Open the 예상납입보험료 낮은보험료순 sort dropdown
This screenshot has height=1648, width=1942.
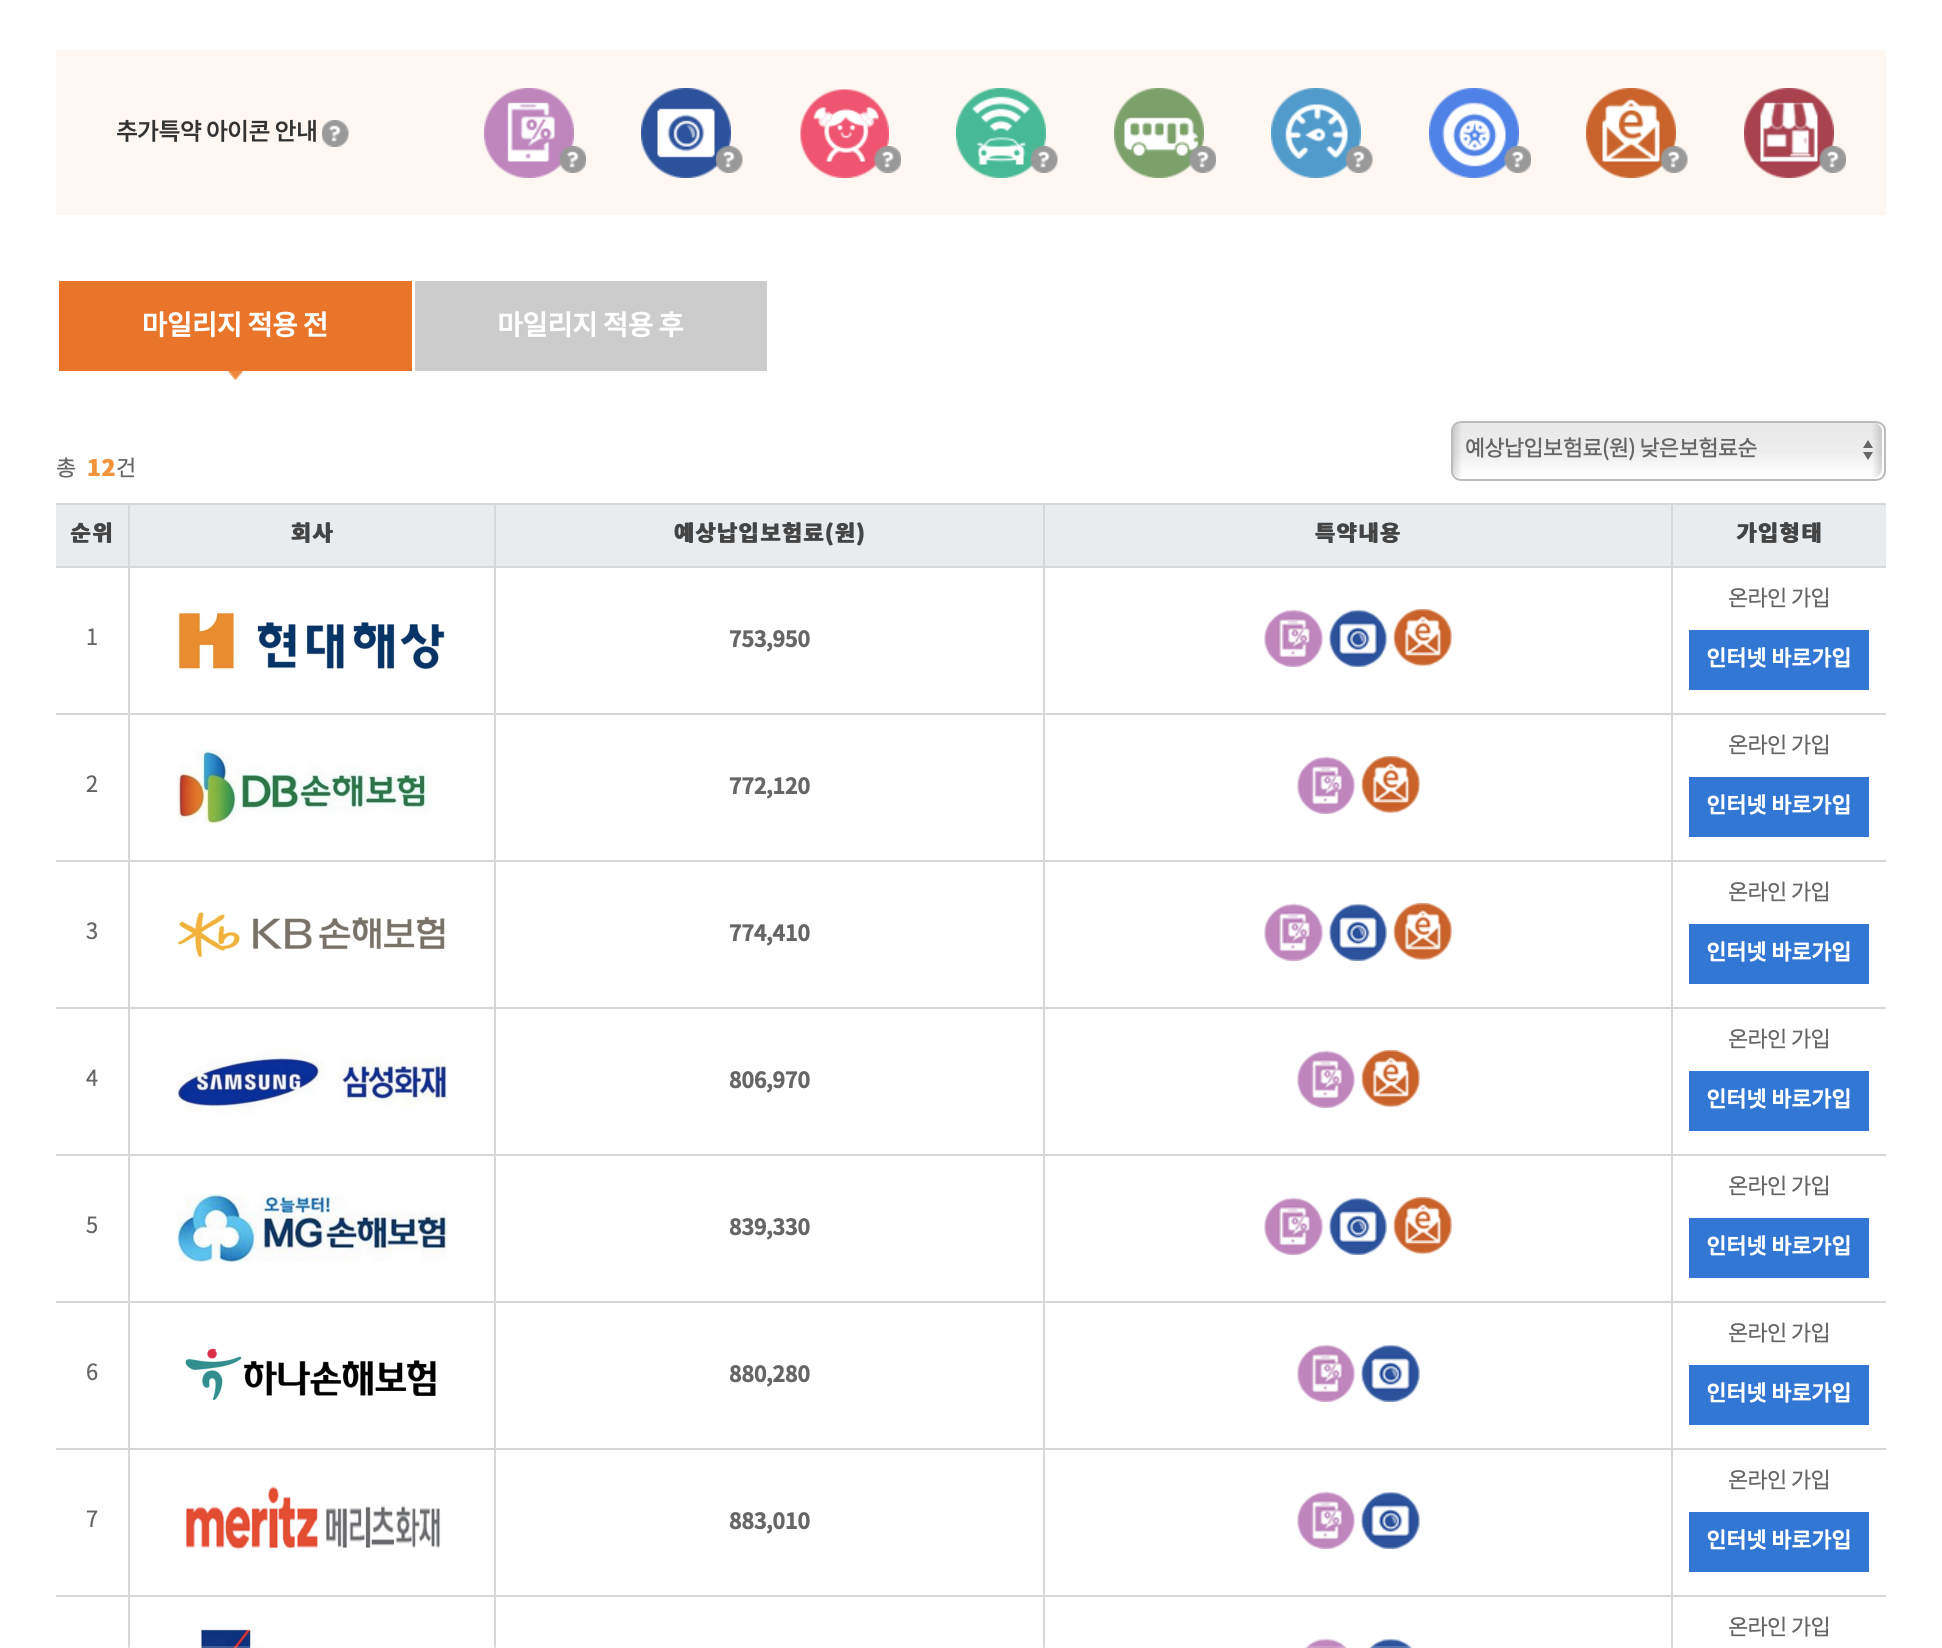pos(1668,450)
